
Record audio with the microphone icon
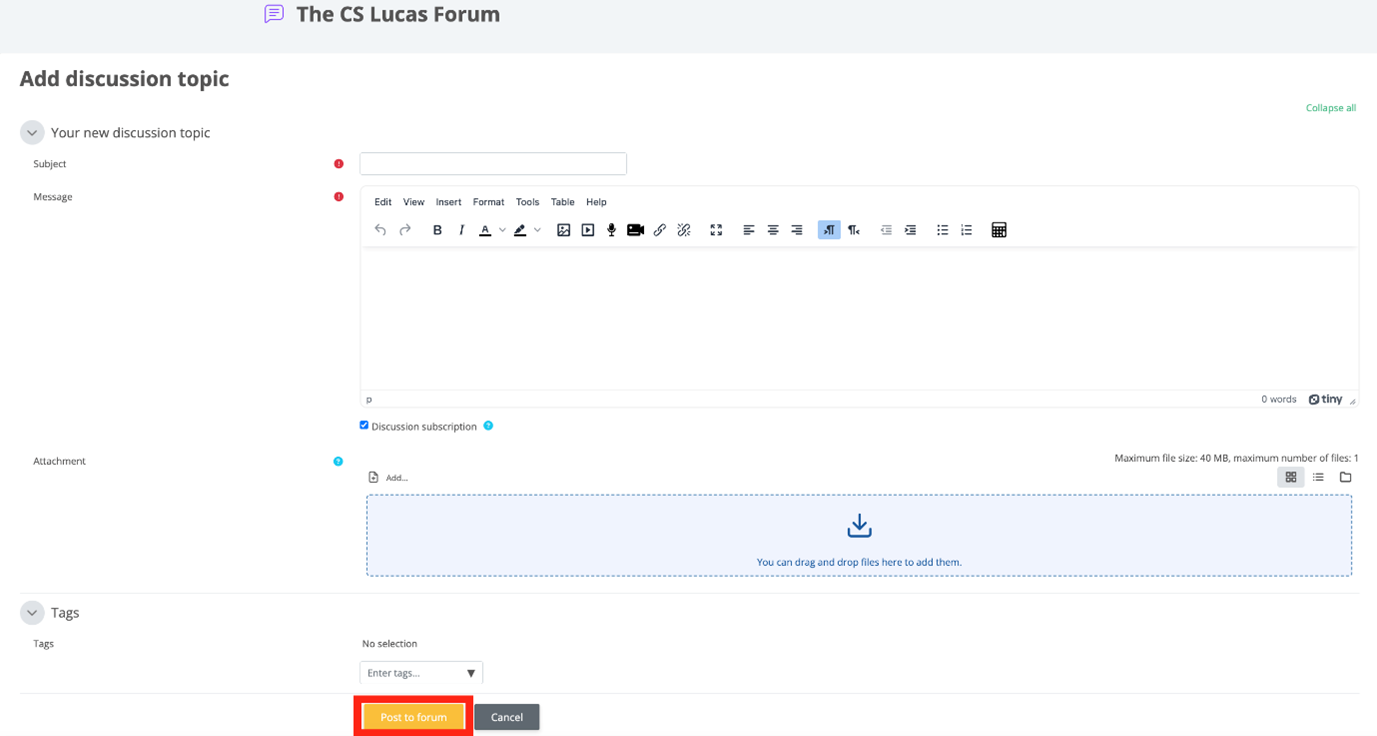coord(611,230)
